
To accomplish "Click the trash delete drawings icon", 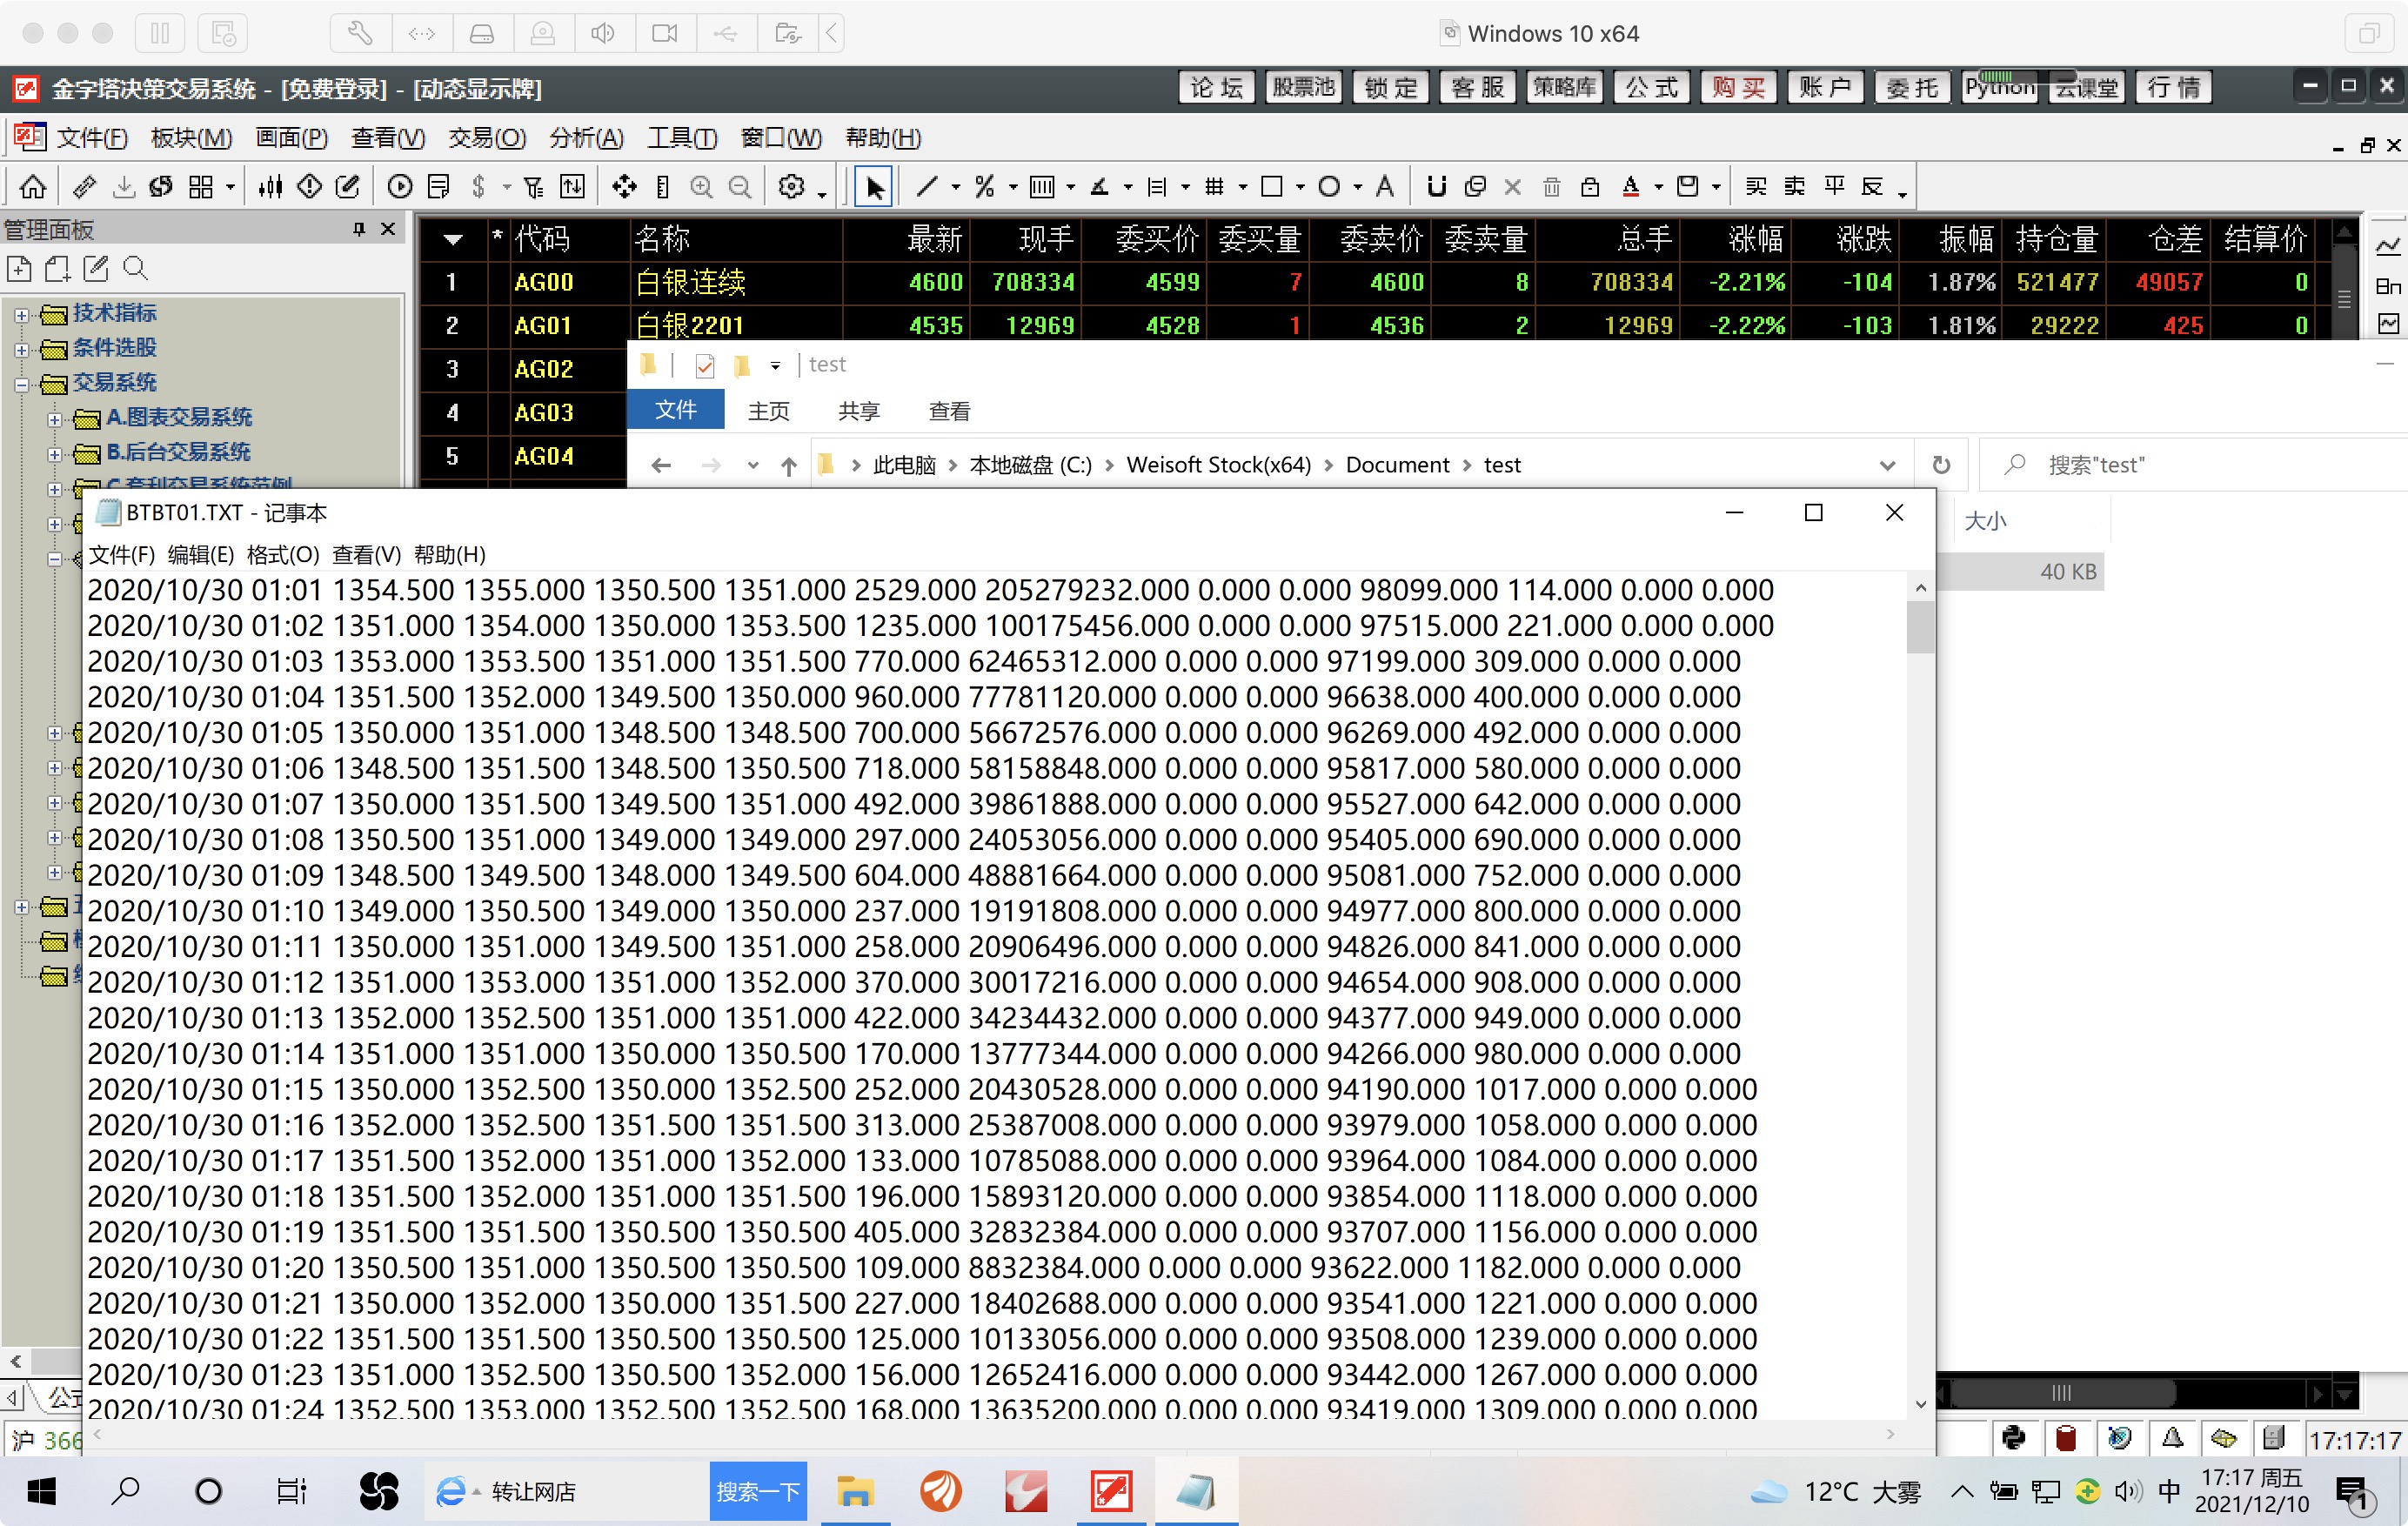I will 1551,186.
